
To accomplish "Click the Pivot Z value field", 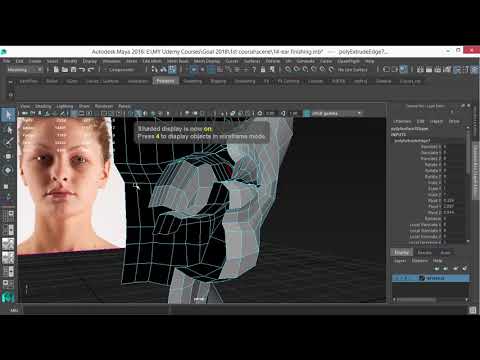I will pyautogui.click(x=454, y=212).
